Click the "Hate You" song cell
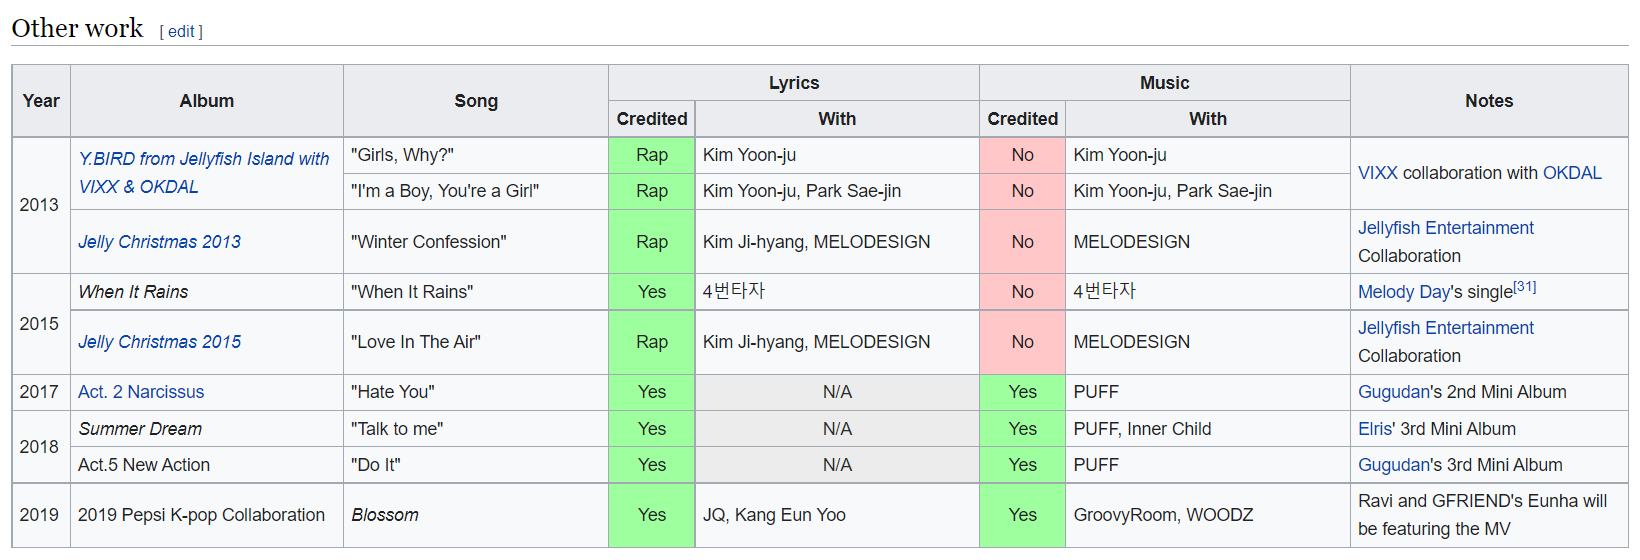This screenshot has height=560, width=1640. pos(476,392)
